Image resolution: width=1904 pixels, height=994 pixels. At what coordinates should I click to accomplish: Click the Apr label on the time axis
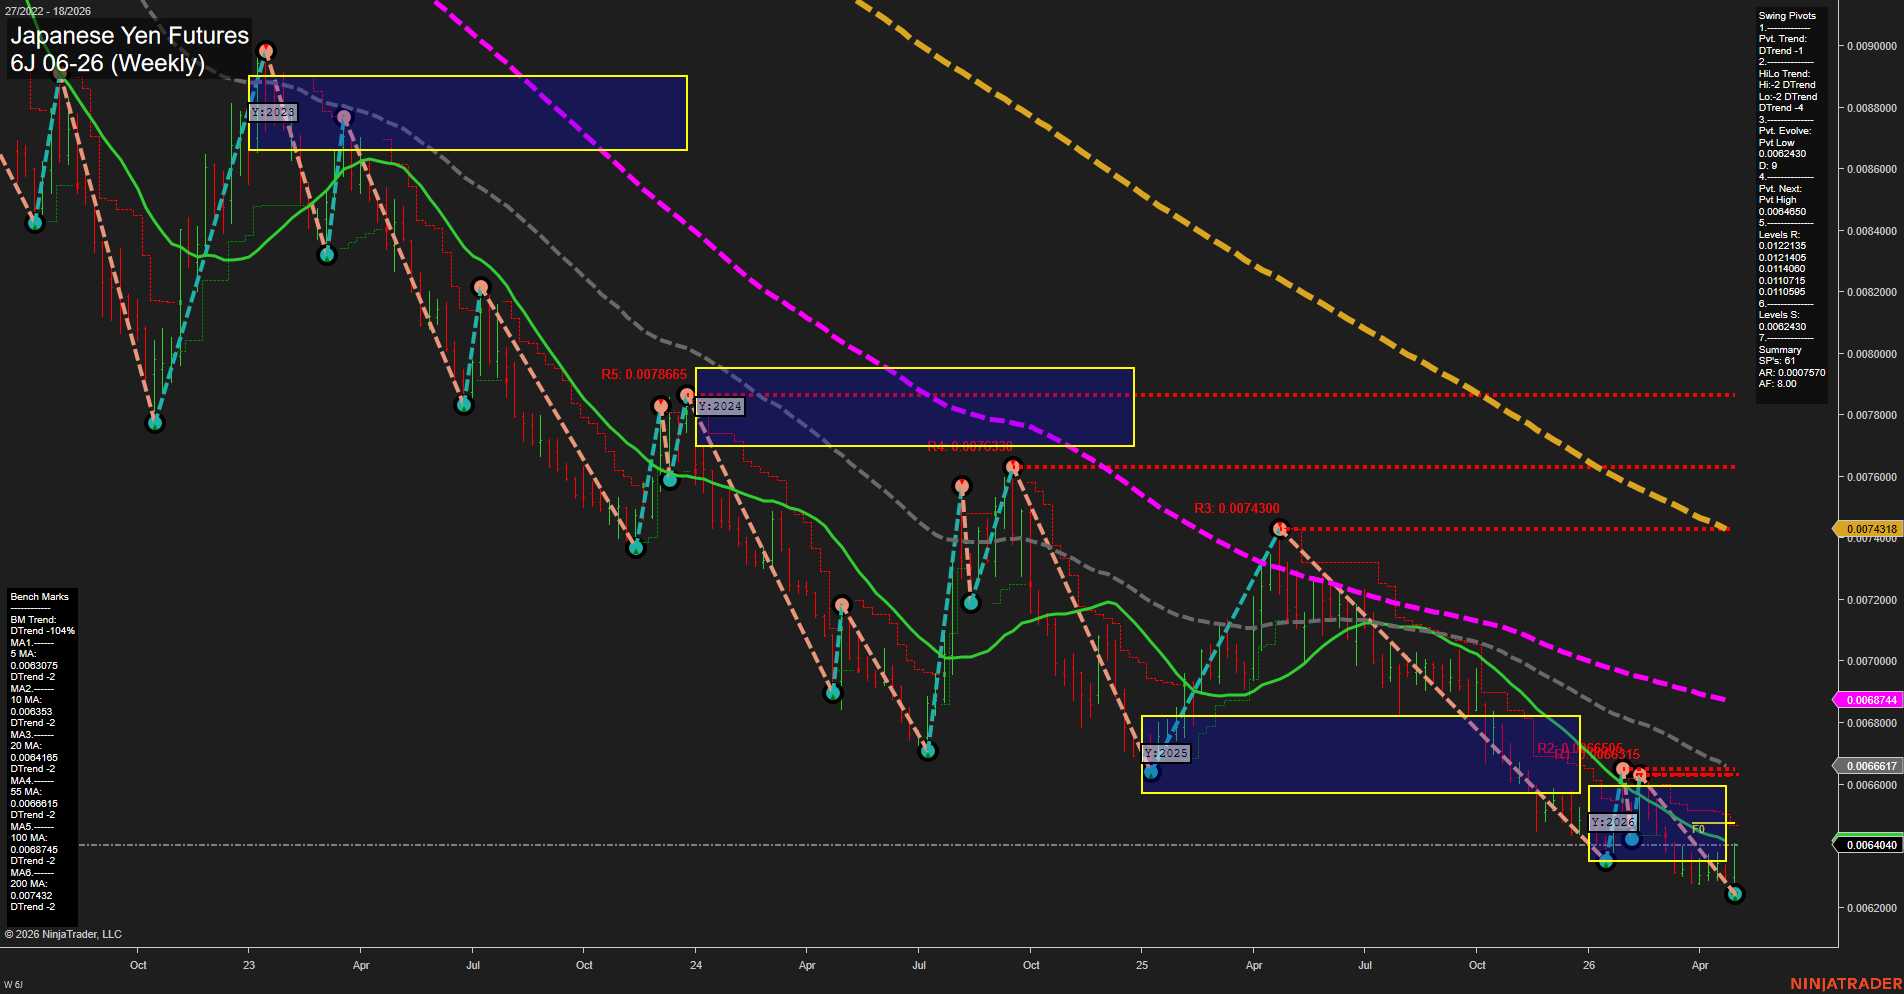[x=362, y=966]
